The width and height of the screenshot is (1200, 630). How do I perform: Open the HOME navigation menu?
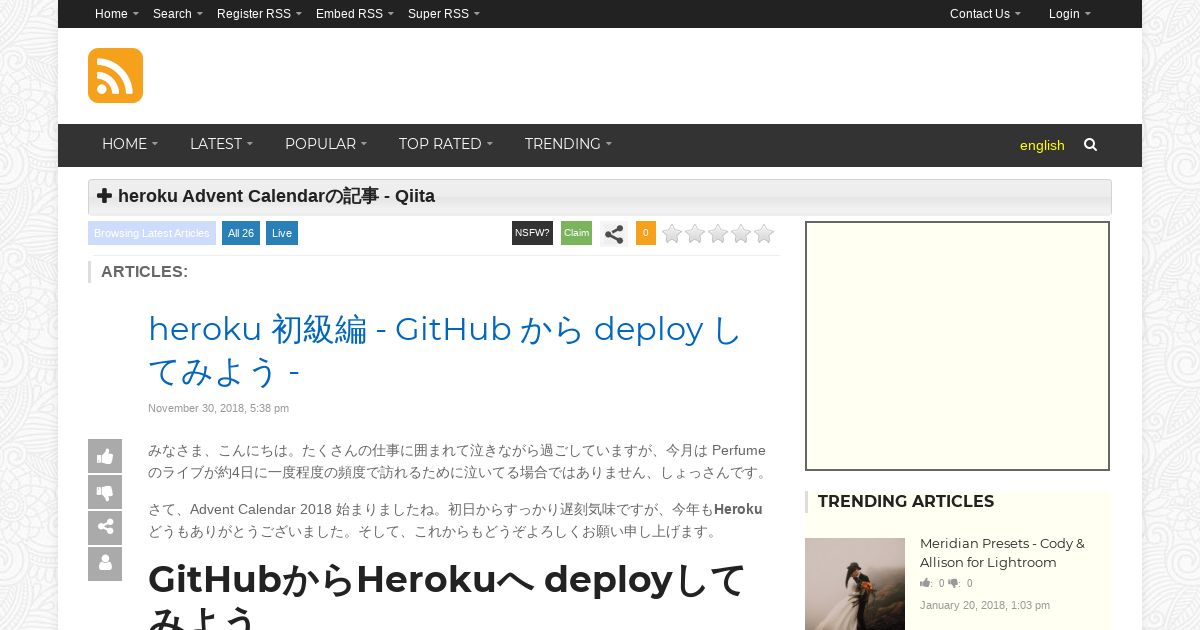130,144
